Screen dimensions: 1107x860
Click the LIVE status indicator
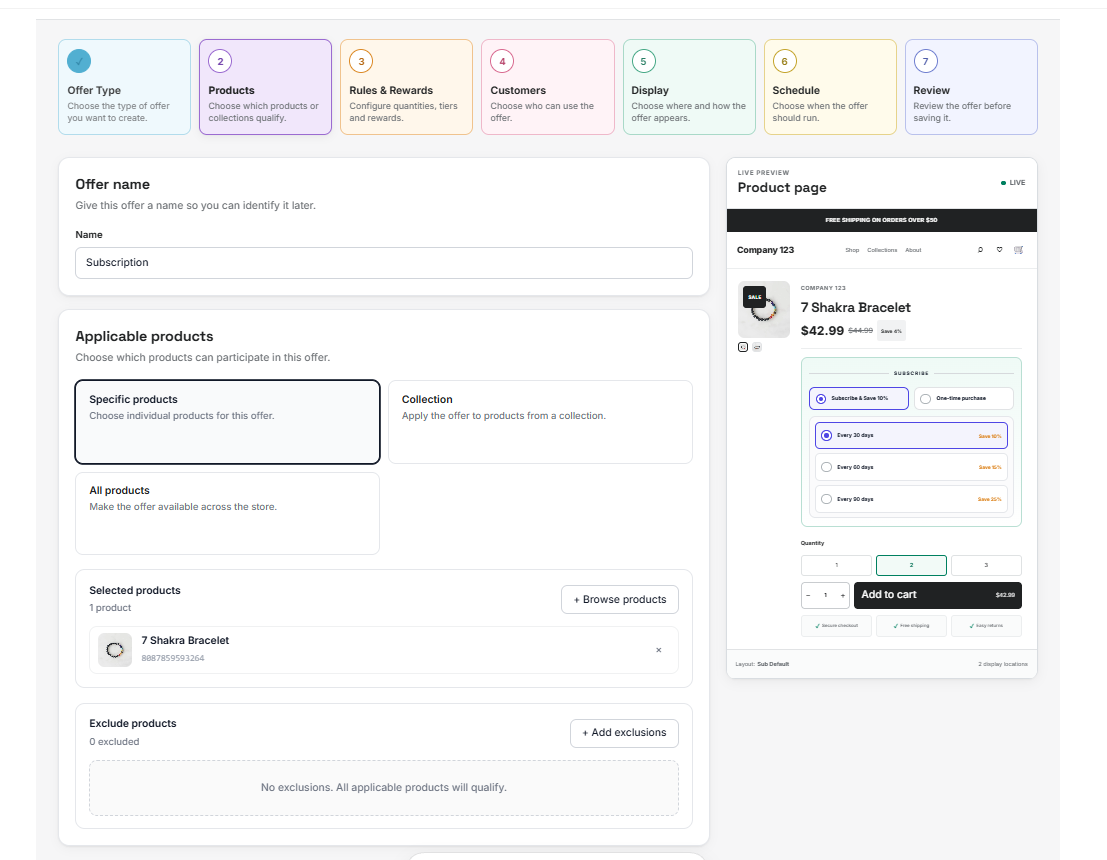(1013, 183)
